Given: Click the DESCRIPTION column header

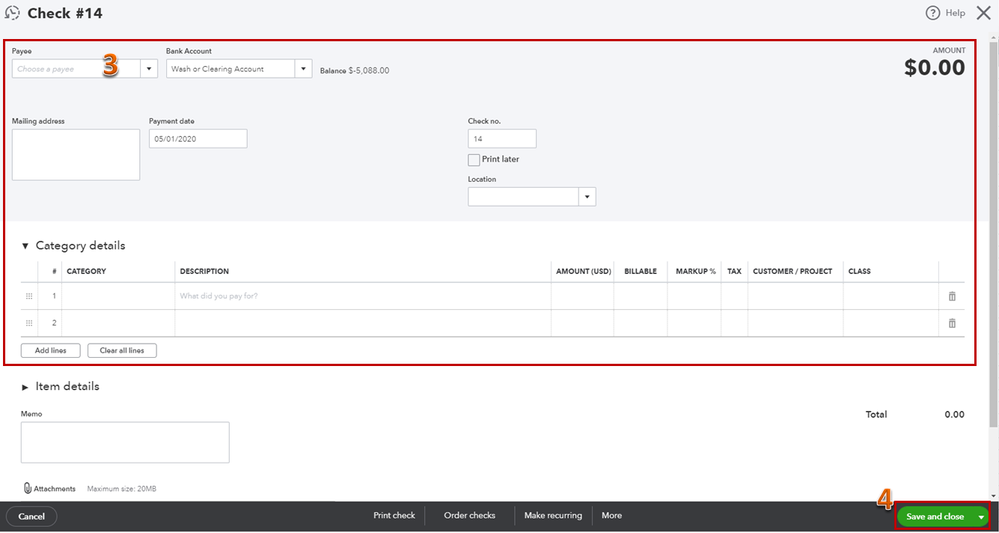Looking at the screenshot, I should click(x=205, y=271).
